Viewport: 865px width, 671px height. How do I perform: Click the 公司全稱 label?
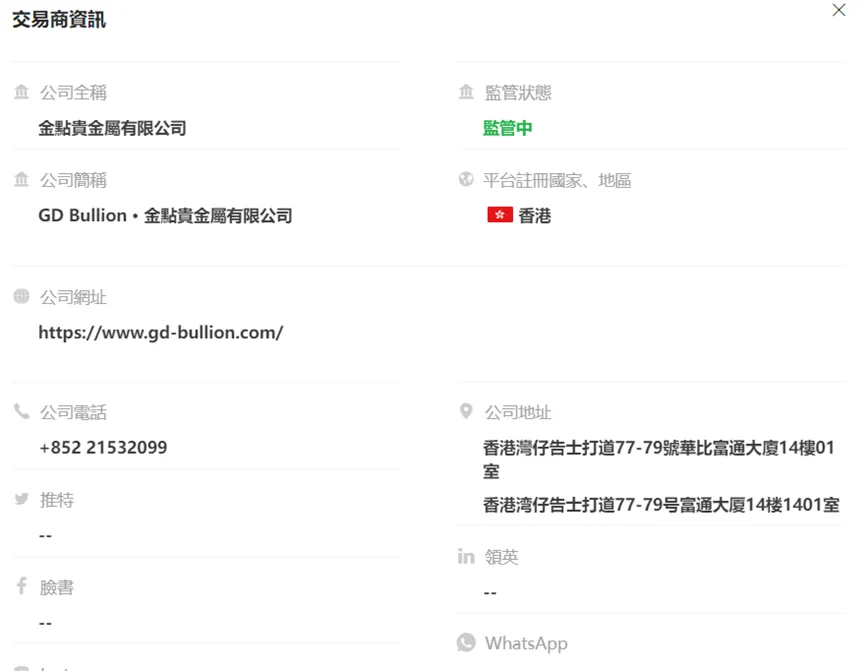[73, 92]
